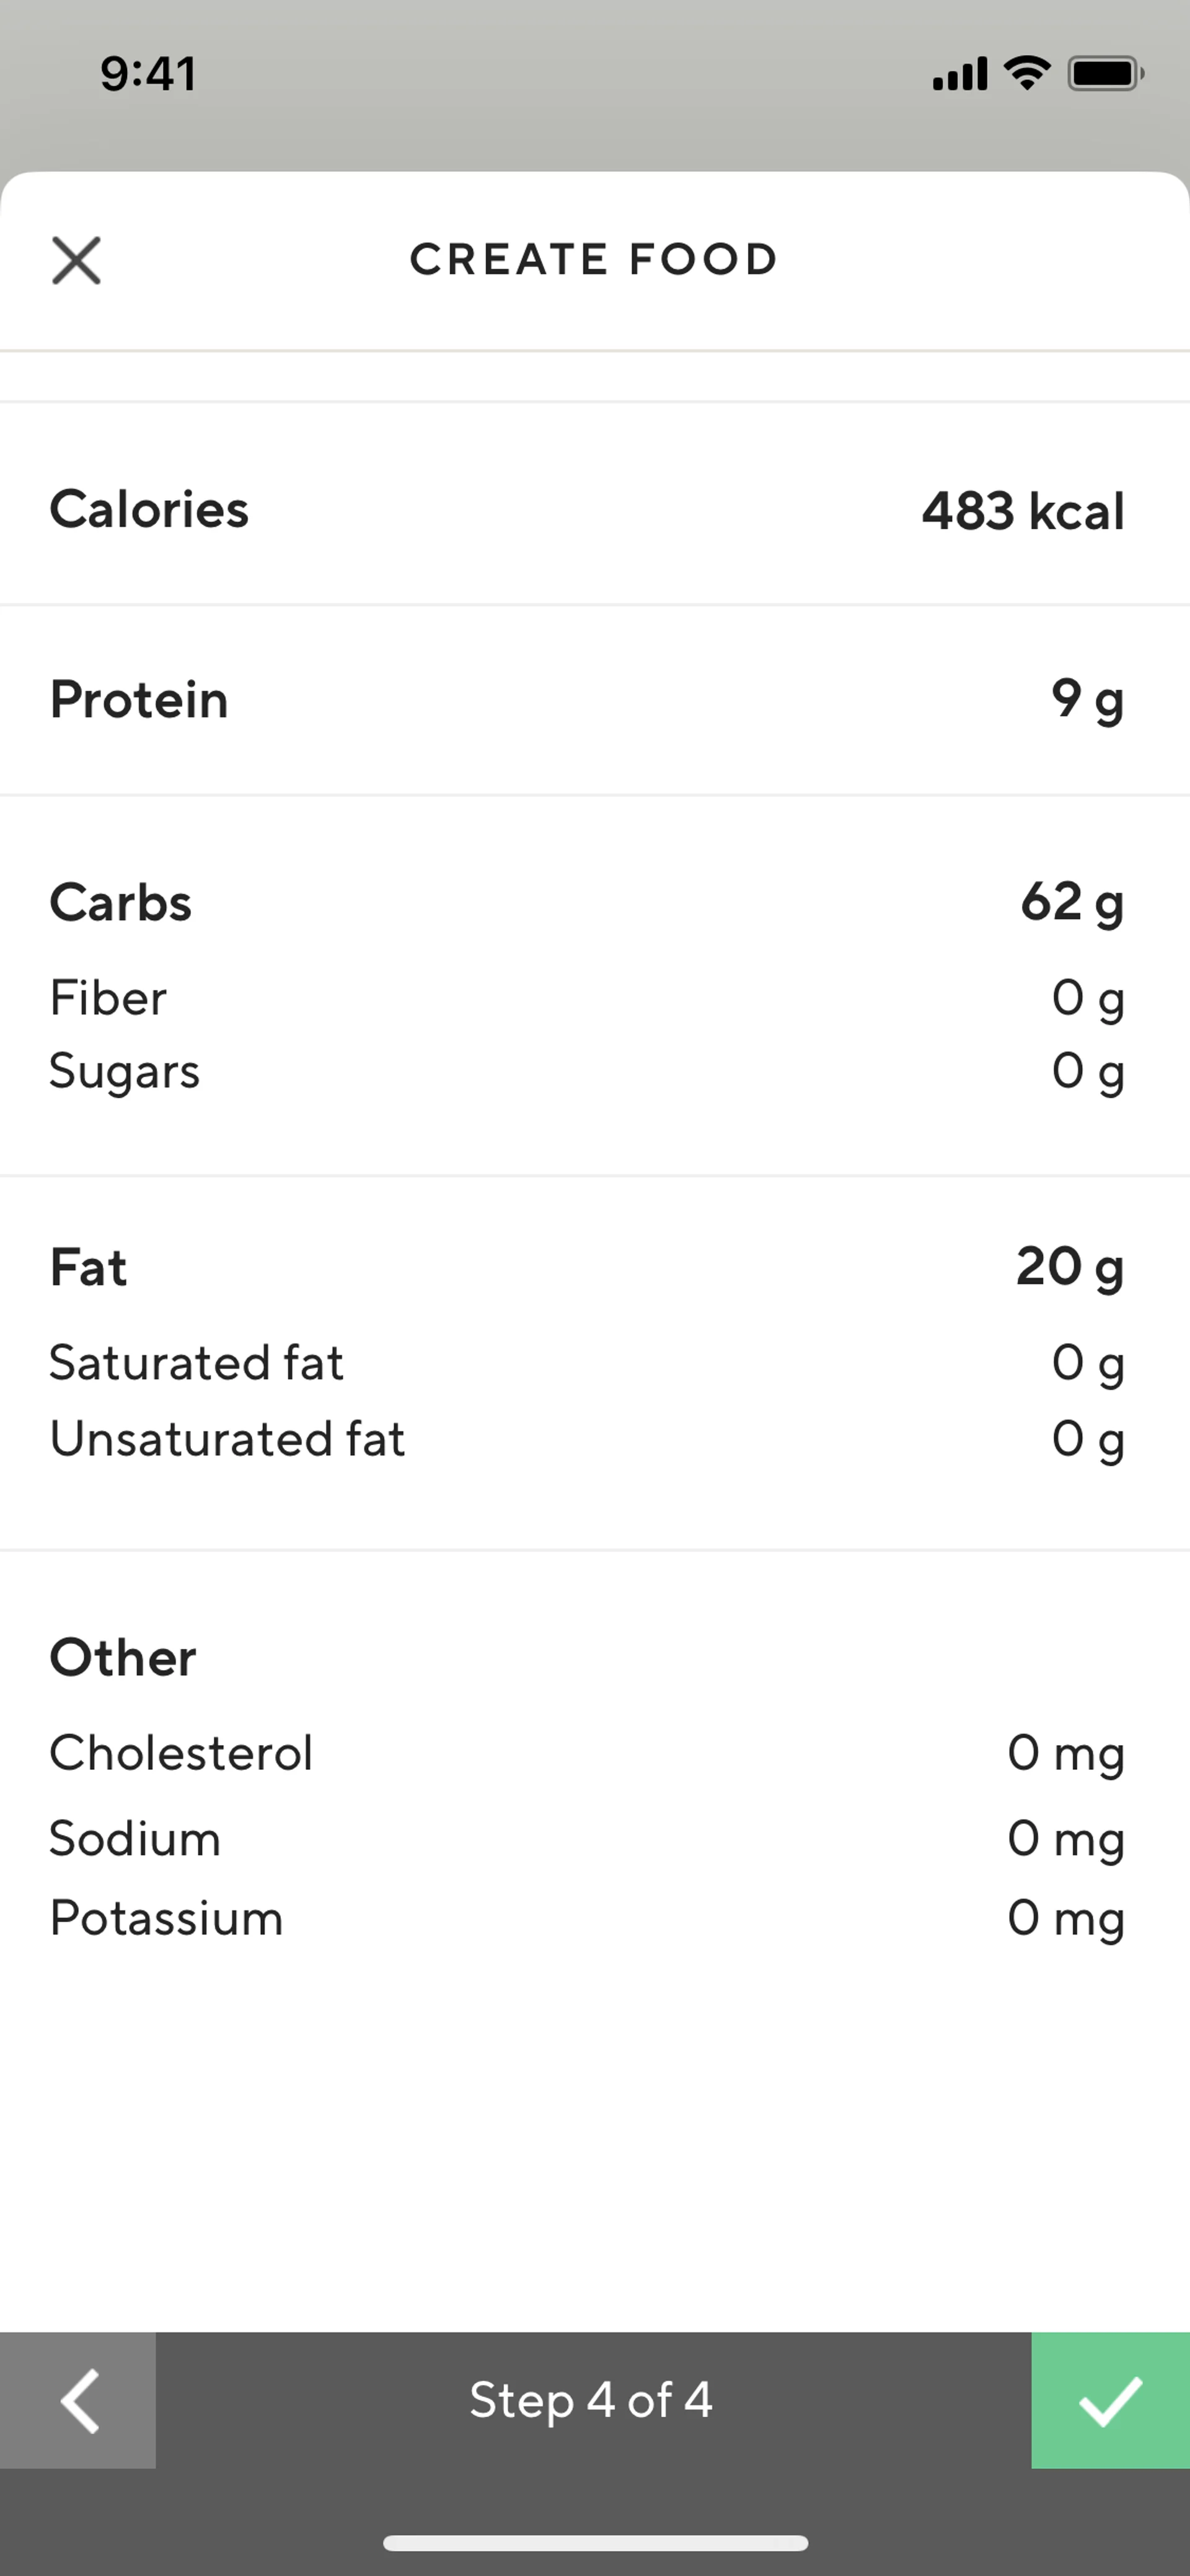
Task: Tap the Wi-Fi status icon
Action: 1026,73
